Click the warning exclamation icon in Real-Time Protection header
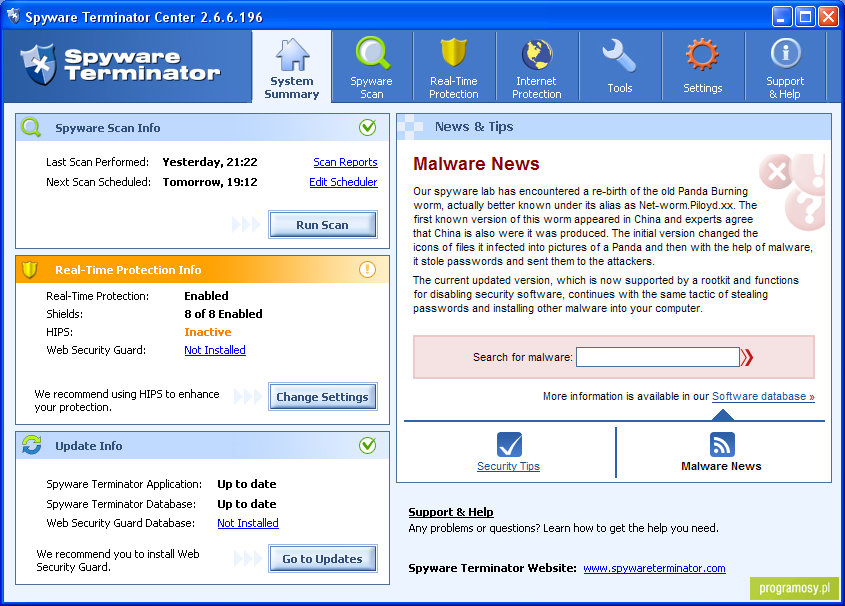 pos(368,269)
